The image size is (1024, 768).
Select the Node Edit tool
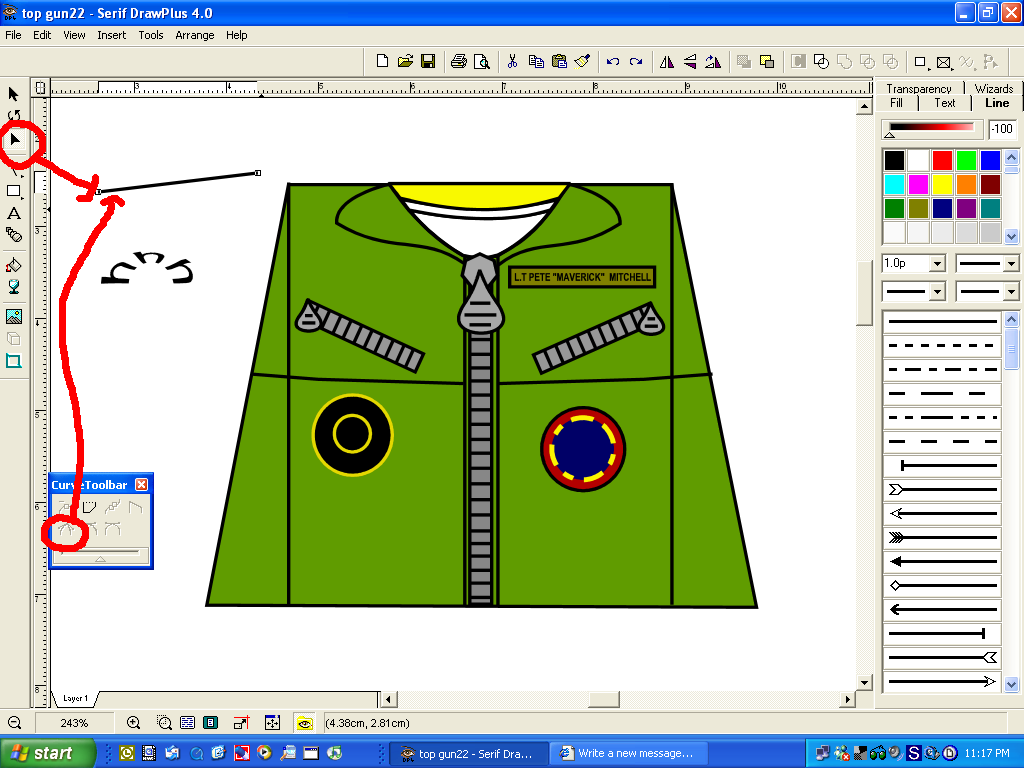(x=13, y=140)
